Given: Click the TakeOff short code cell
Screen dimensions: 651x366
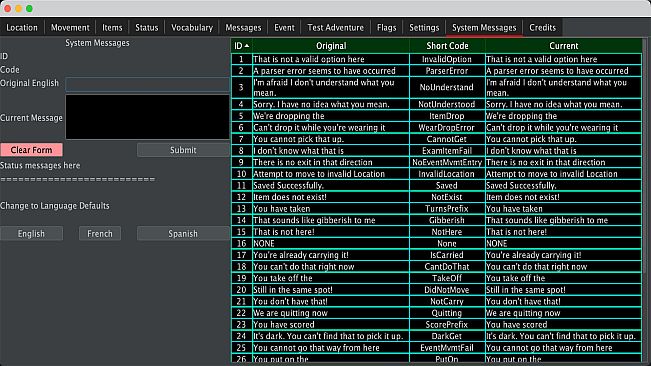Looking at the screenshot, I should [447, 278].
